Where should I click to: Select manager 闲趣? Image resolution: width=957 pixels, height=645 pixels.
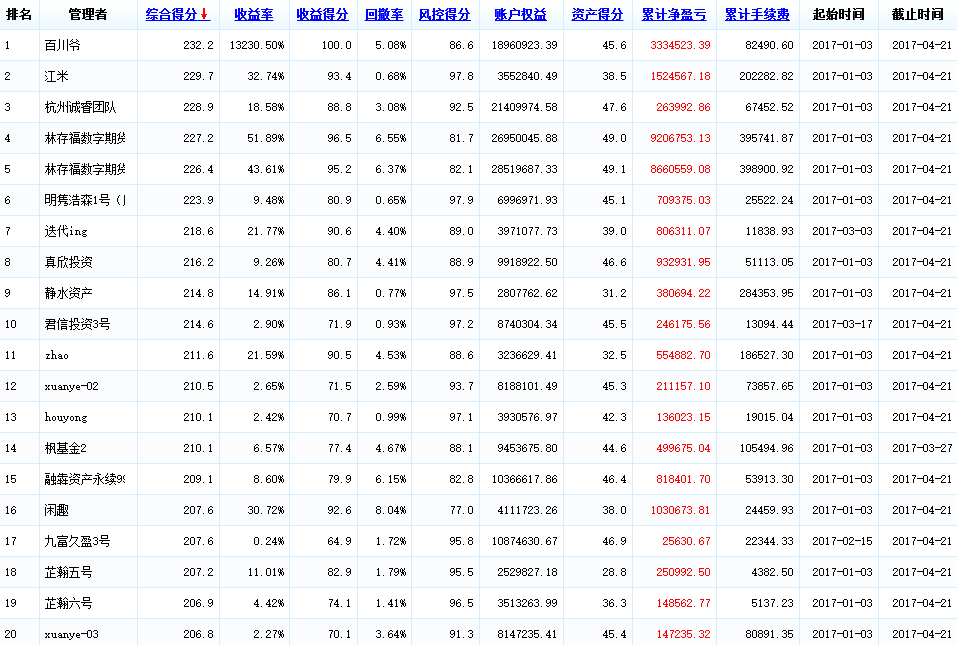(56, 510)
